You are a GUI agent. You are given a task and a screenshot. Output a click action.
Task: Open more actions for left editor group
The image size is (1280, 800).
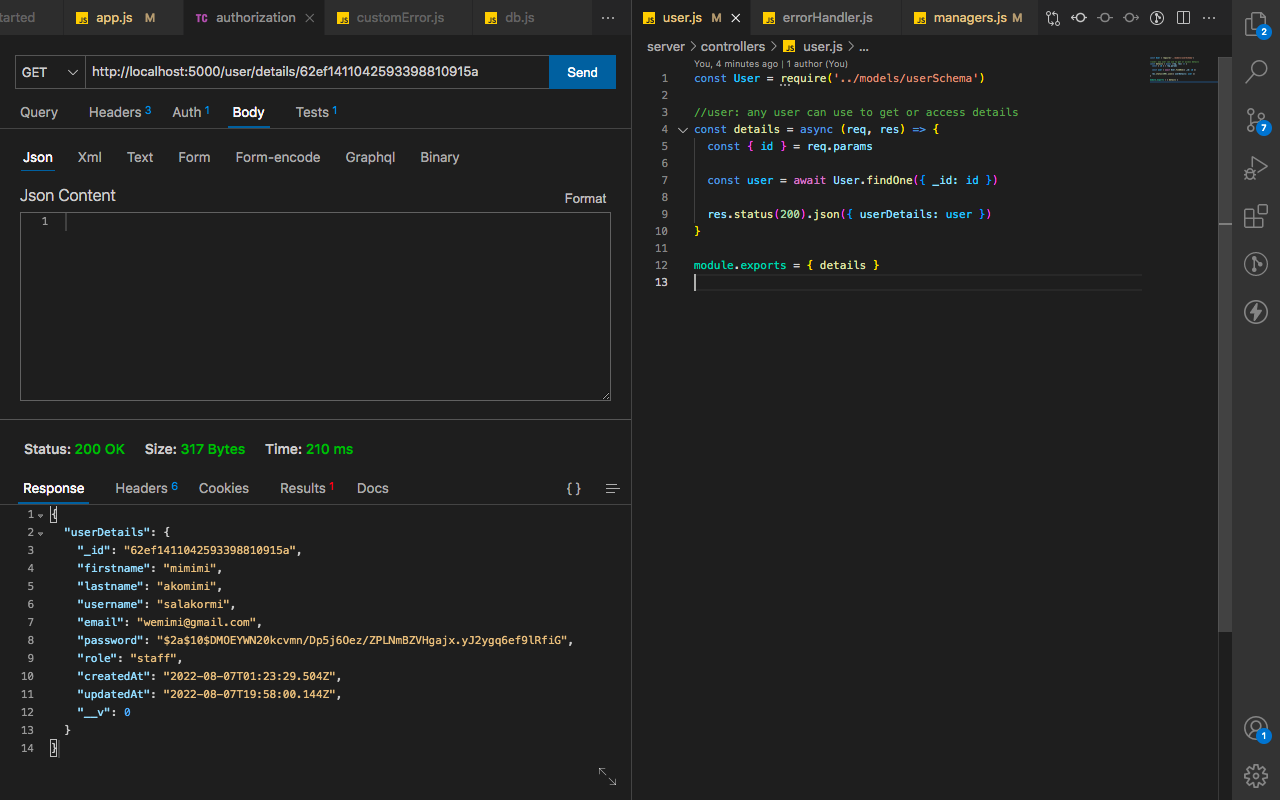(x=608, y=18)
